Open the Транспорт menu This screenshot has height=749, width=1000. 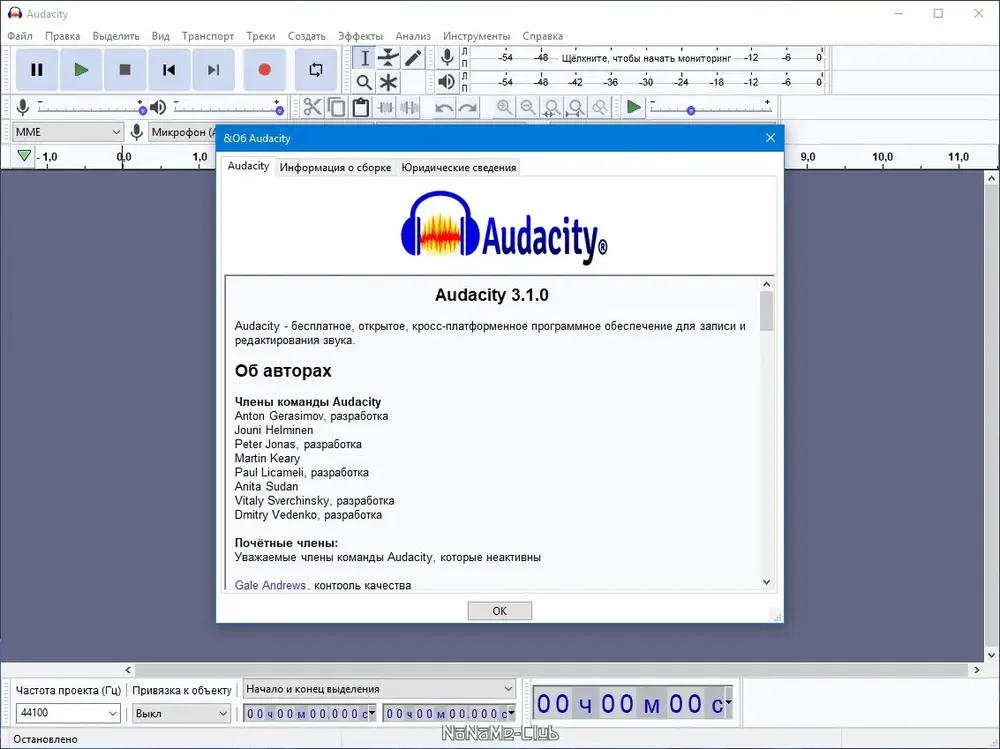click(x=207, y=36)
